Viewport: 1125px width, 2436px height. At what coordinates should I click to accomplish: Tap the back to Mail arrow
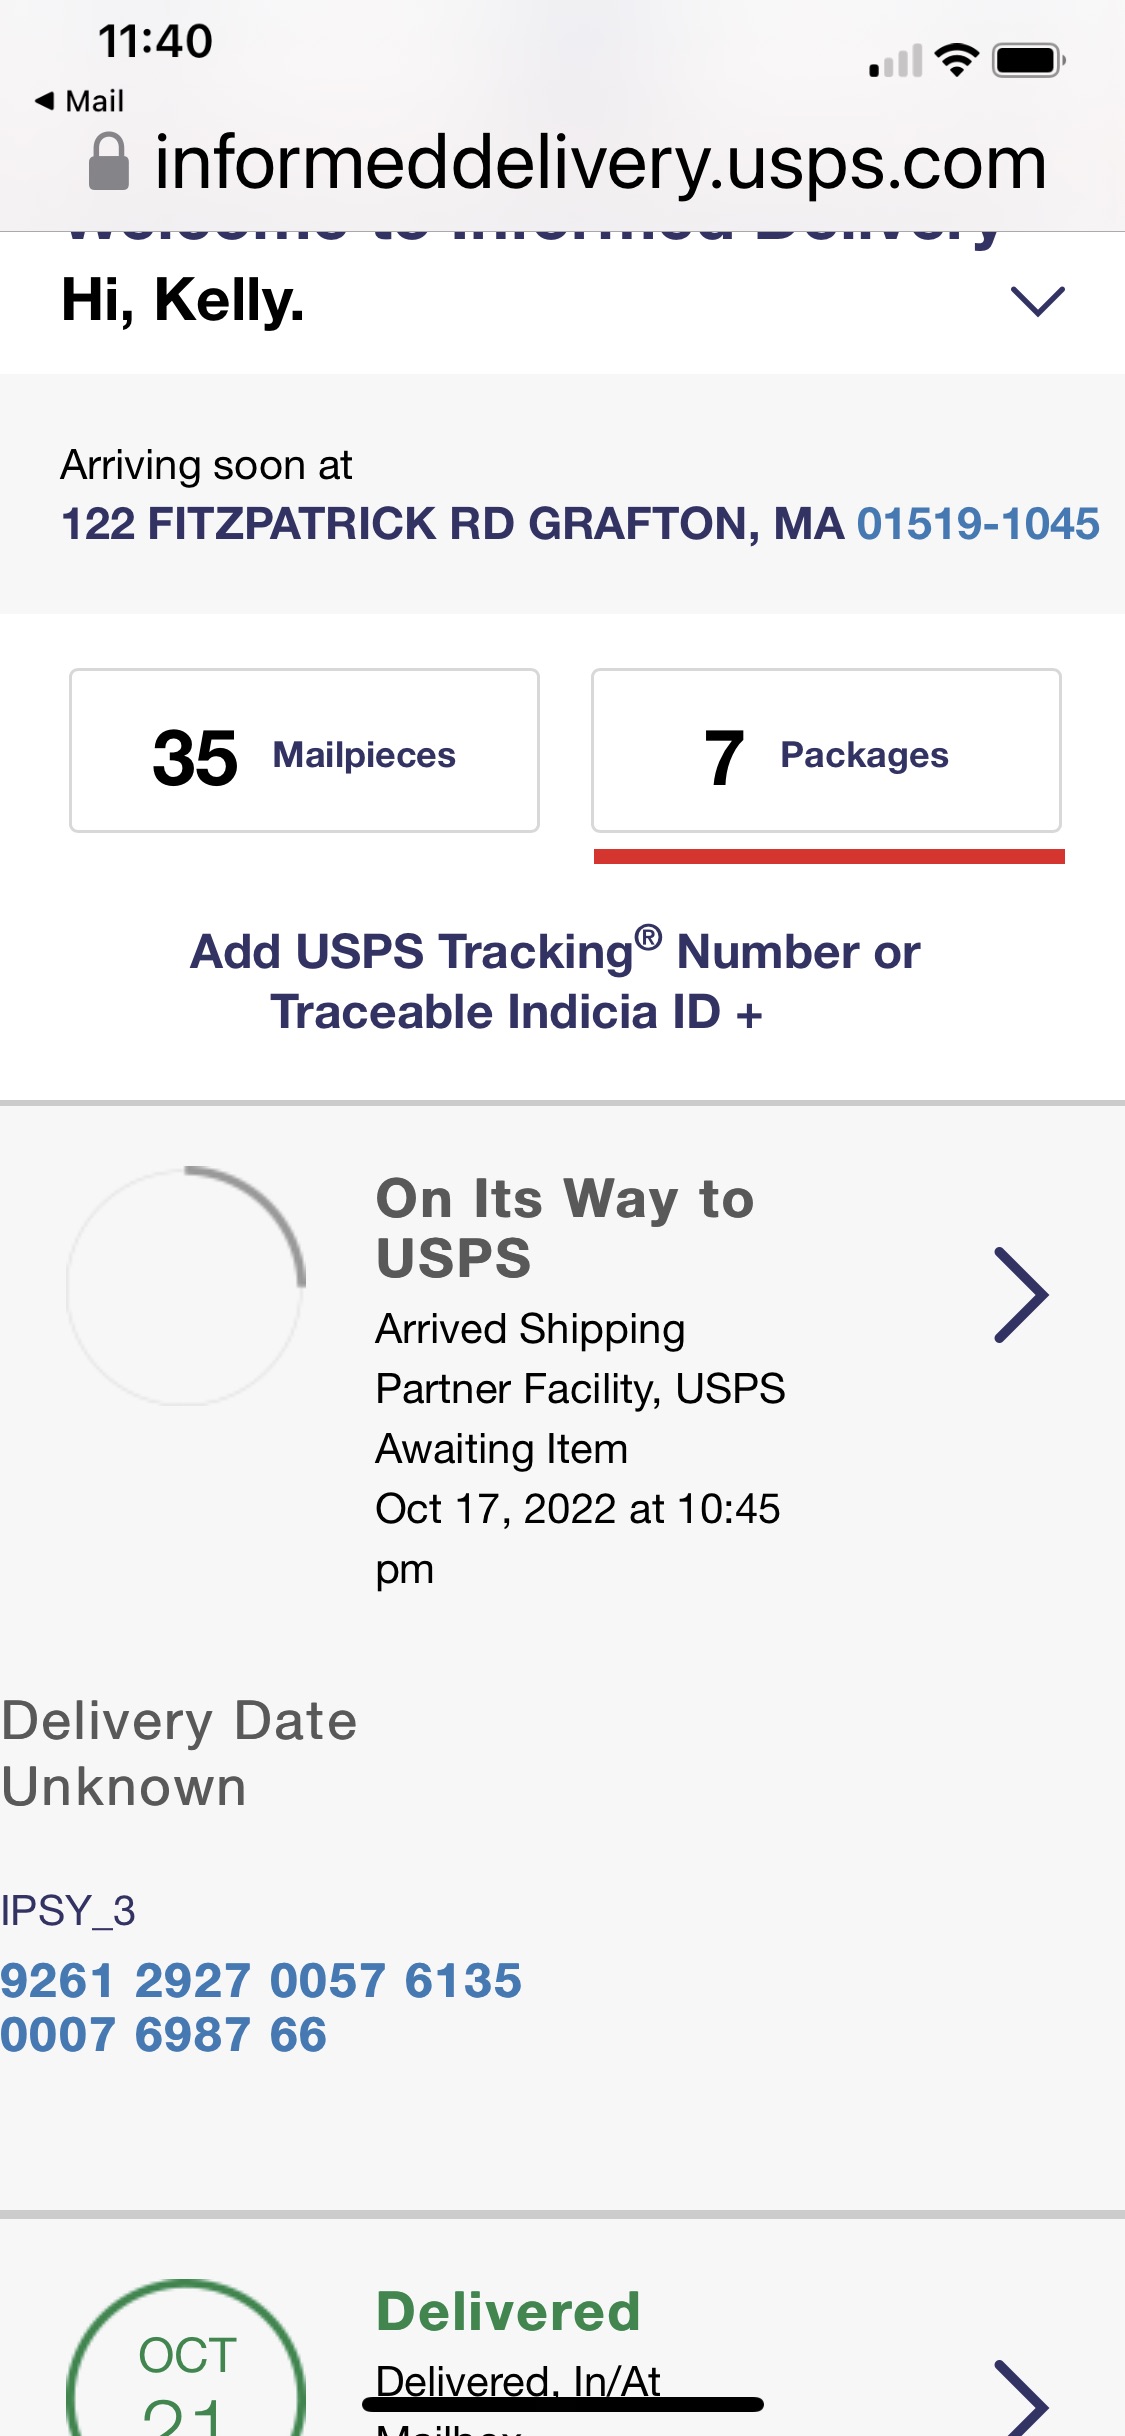pos(46,100)
